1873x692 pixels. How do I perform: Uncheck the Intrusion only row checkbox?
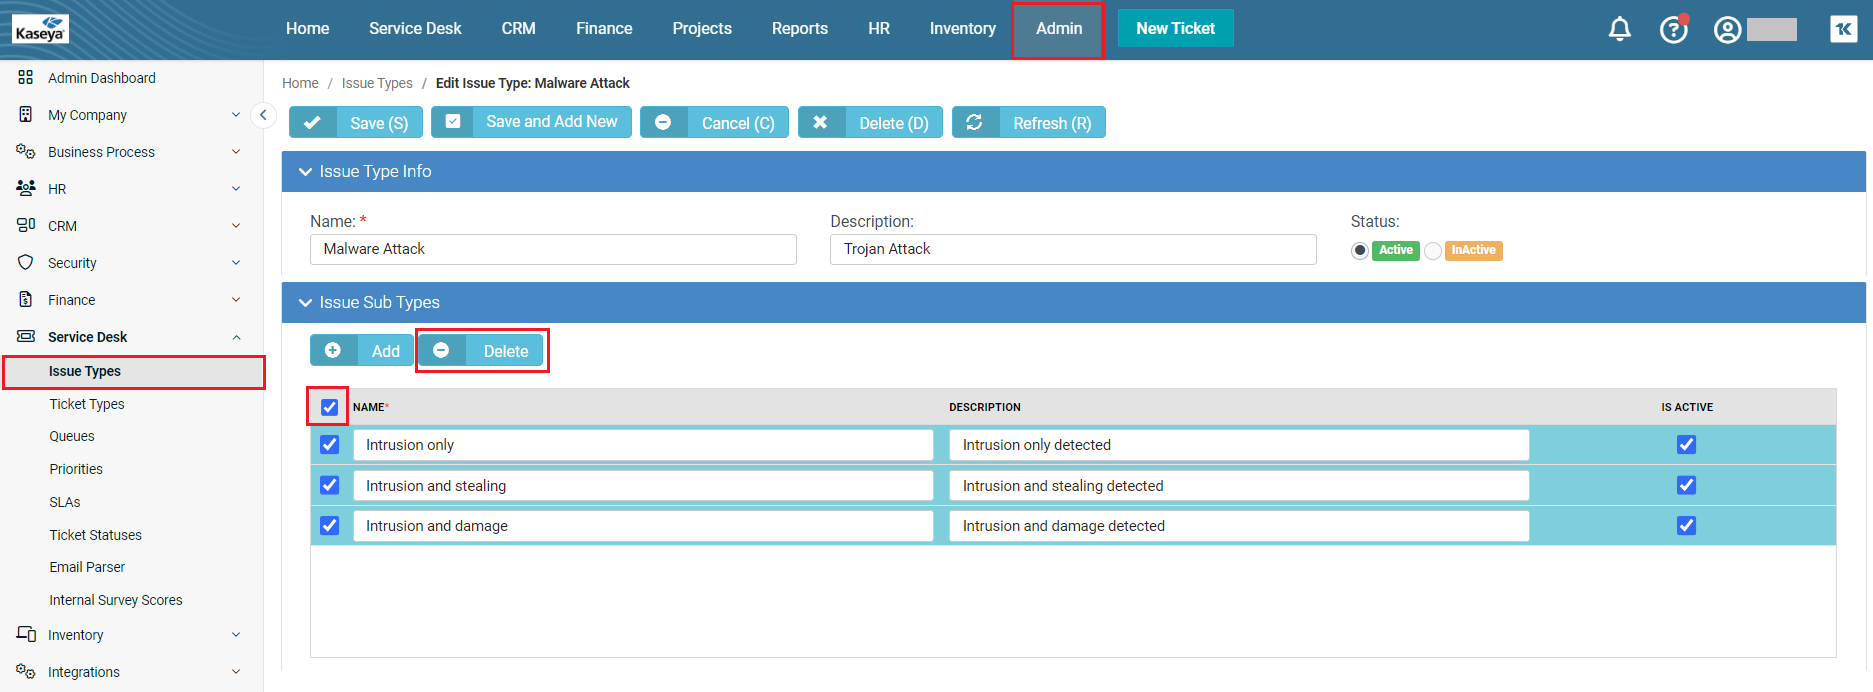pos(329,445)
